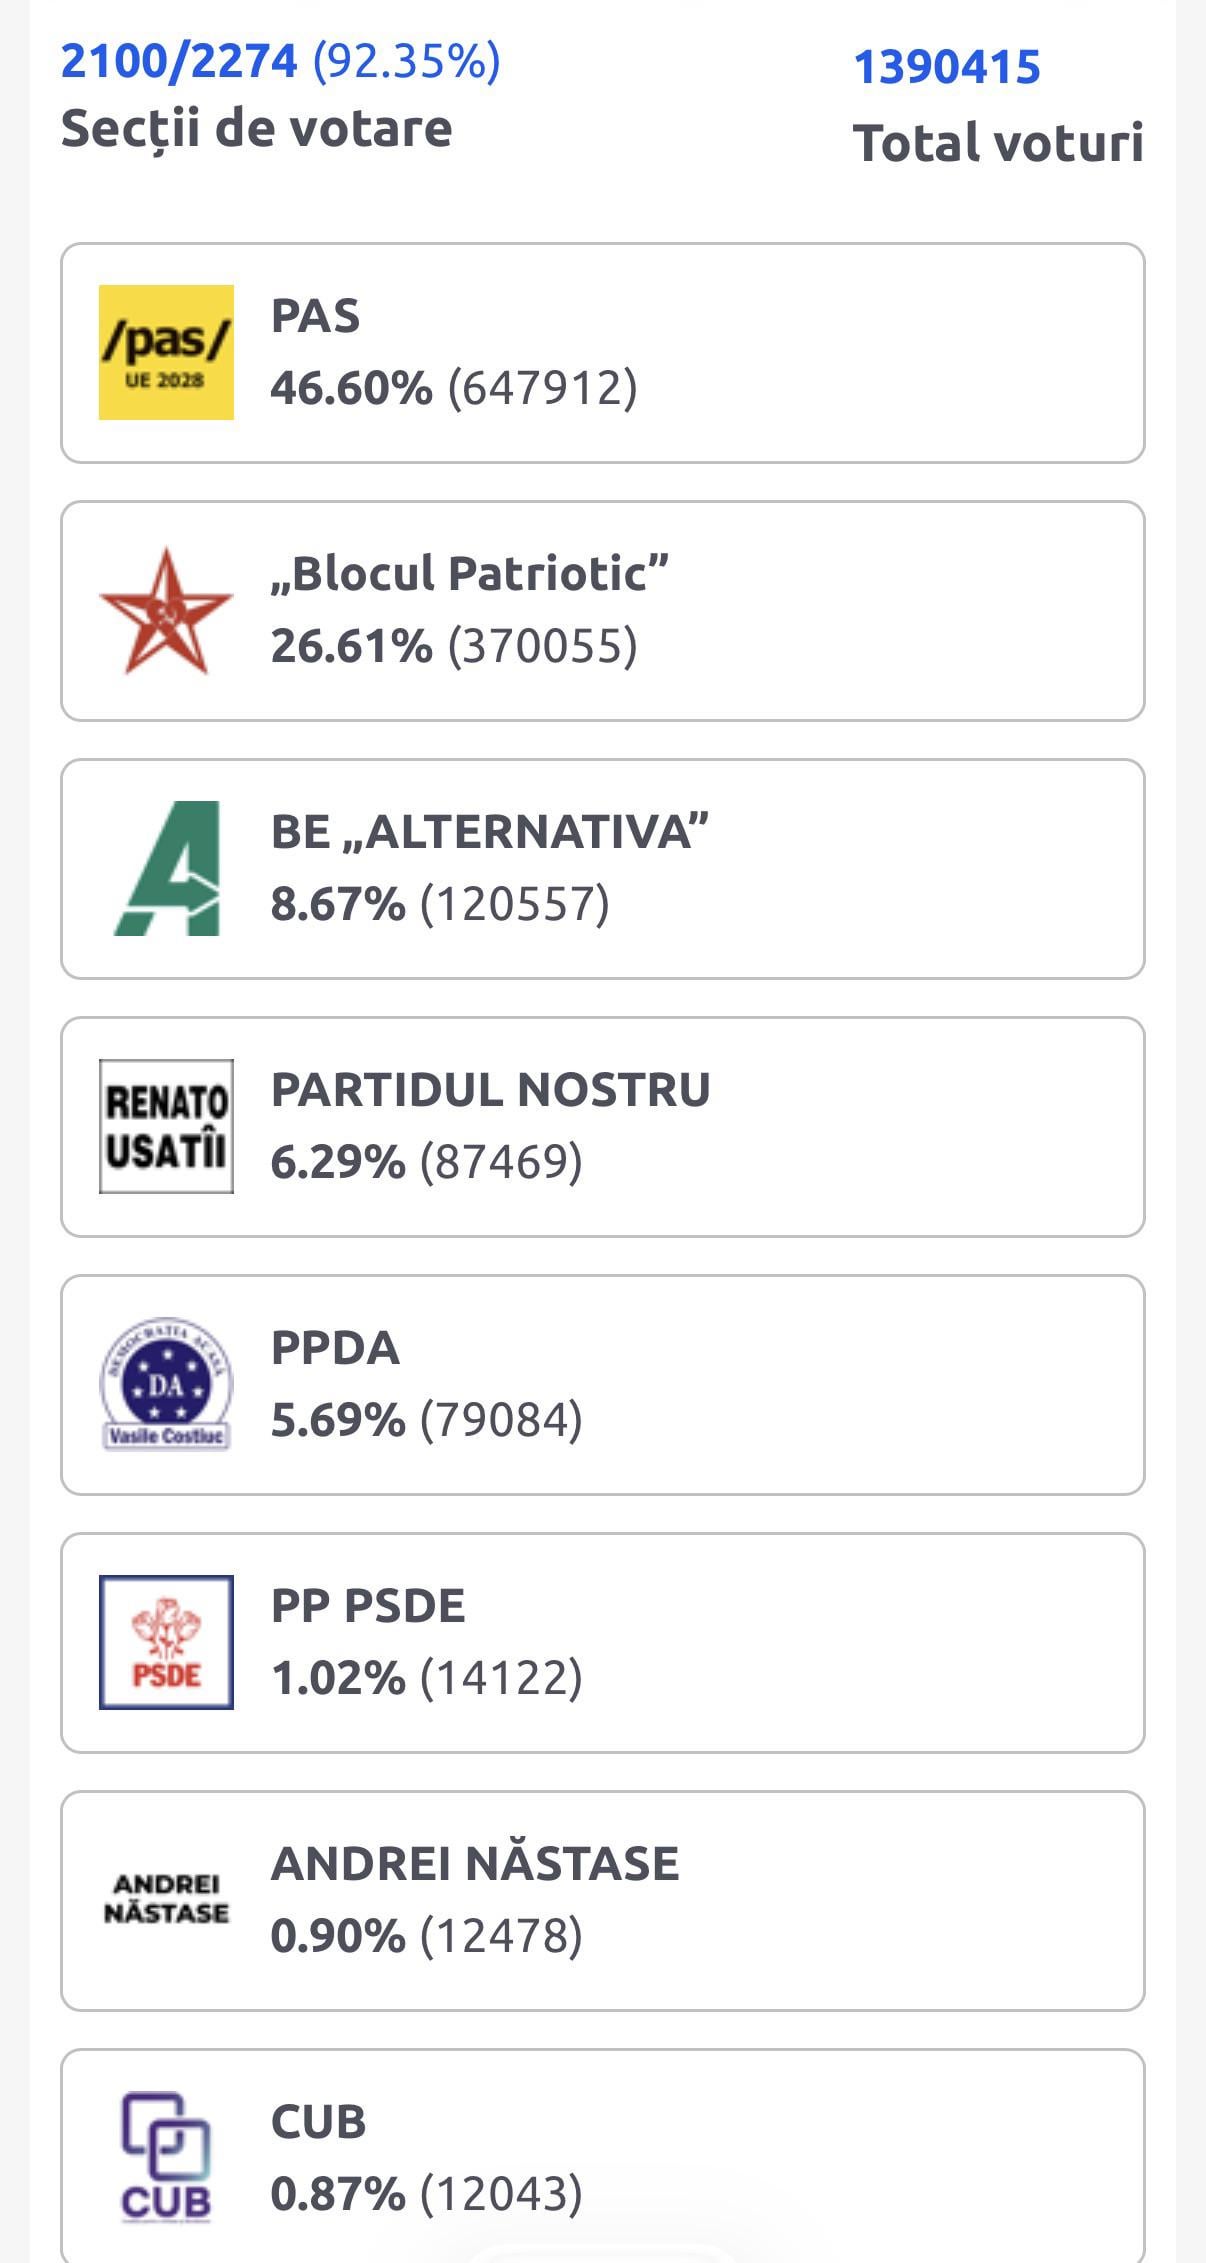Click the PPDA 5.69% result text
This screenshot has height=2263, width=1206.
pos(427,1420)
